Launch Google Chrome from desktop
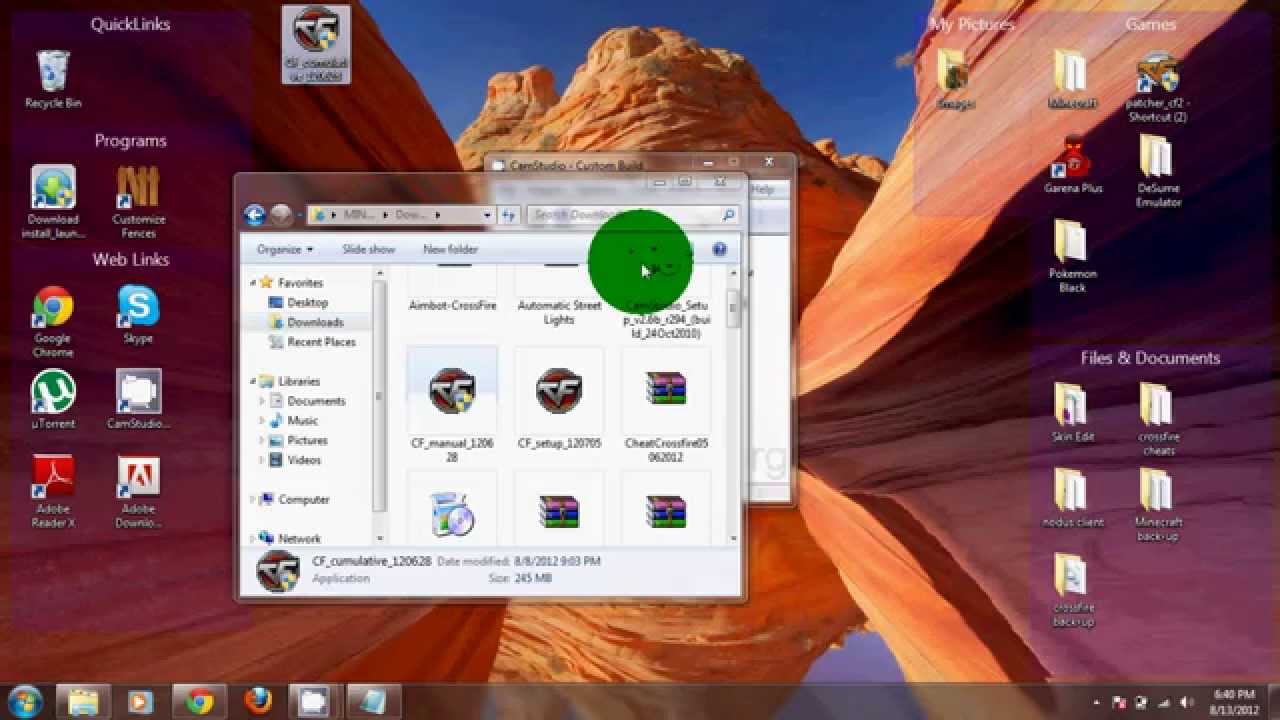Image resolution: width=1280 pixels, height=720 pixels. 53,321
